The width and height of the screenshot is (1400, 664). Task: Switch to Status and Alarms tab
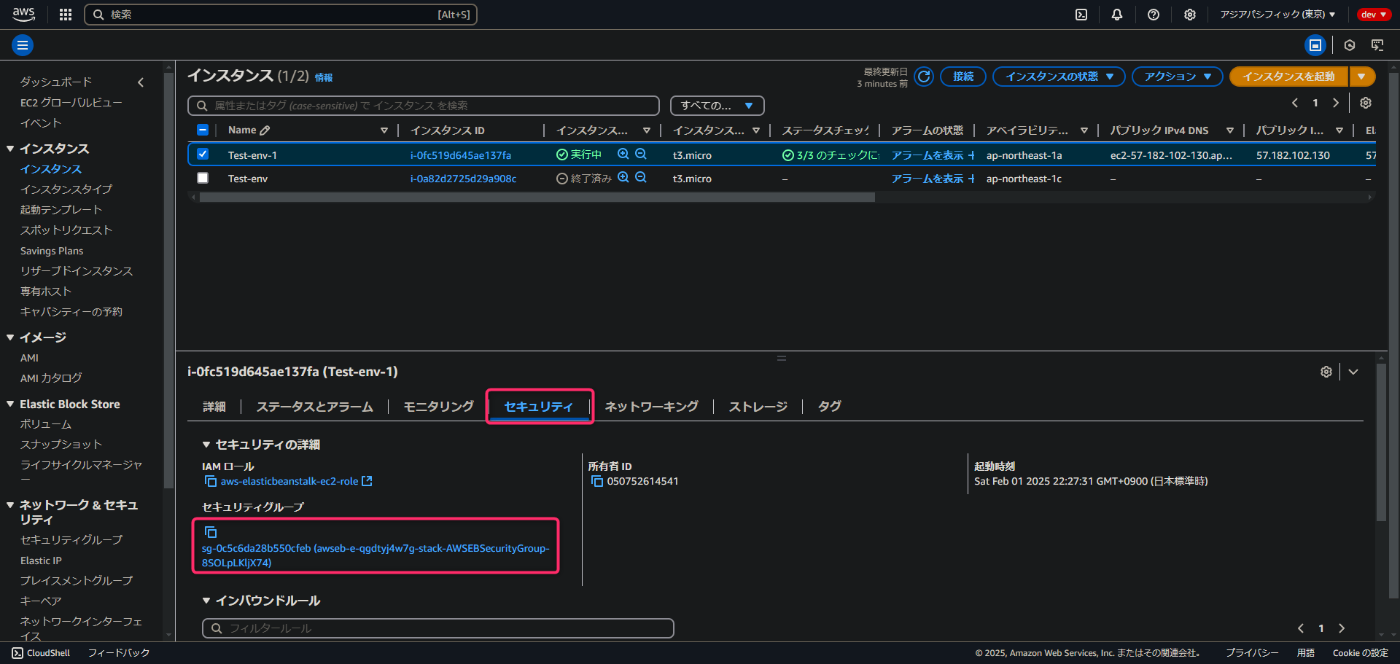315,407
